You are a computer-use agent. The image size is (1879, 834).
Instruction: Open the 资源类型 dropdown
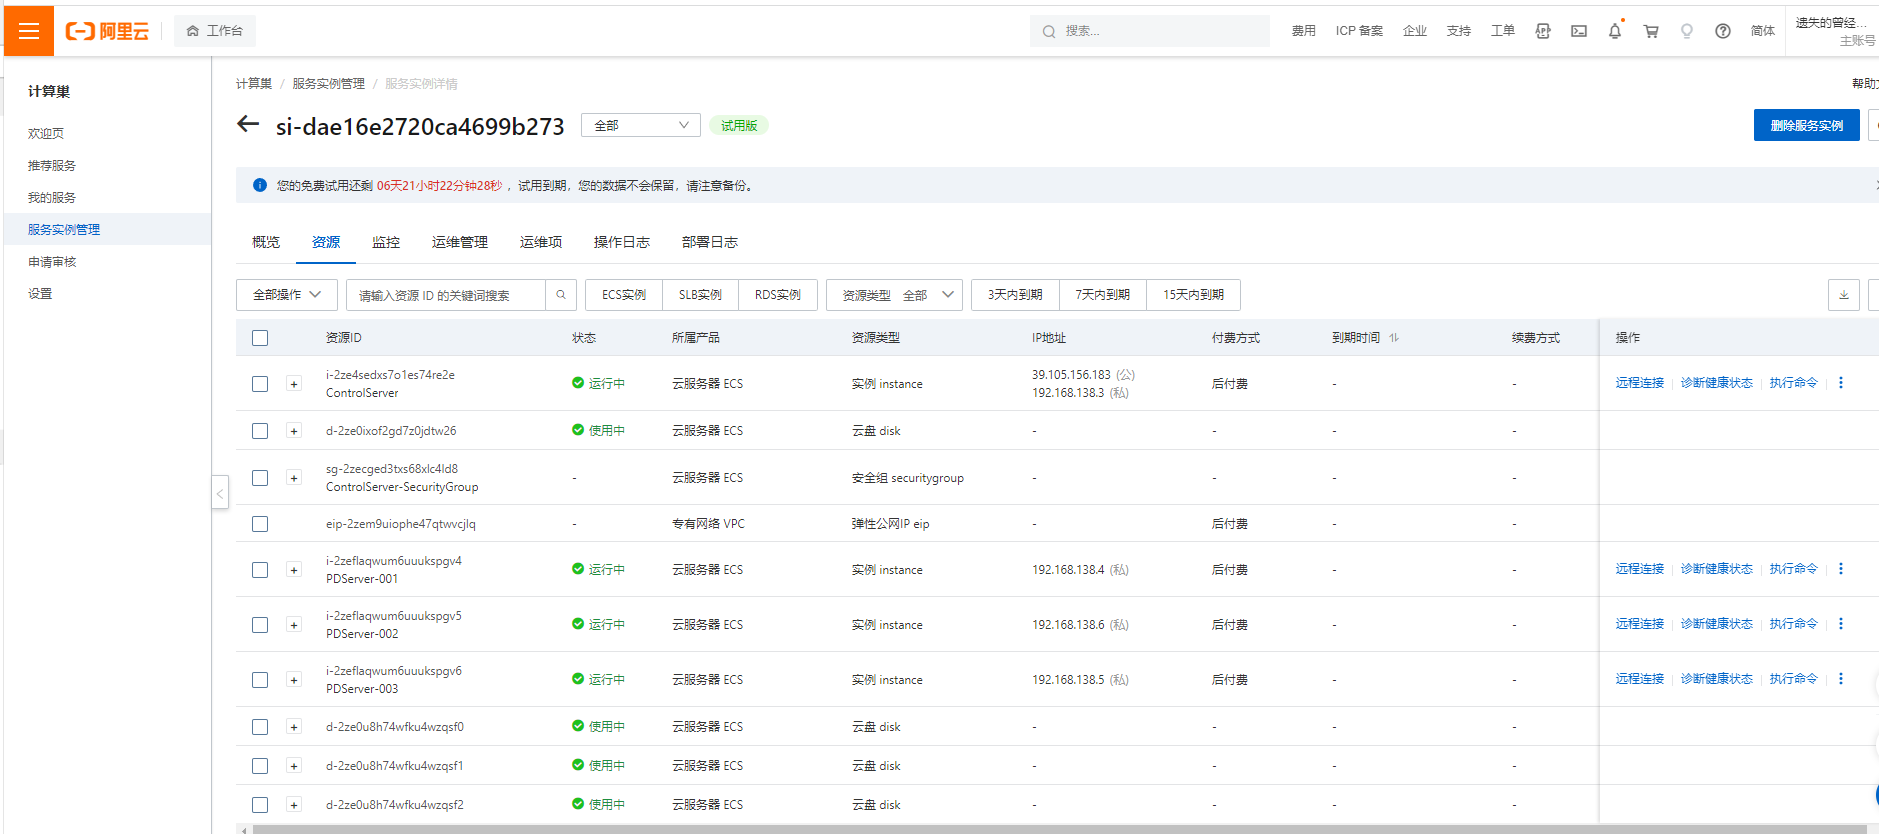(x=895, y=295)
